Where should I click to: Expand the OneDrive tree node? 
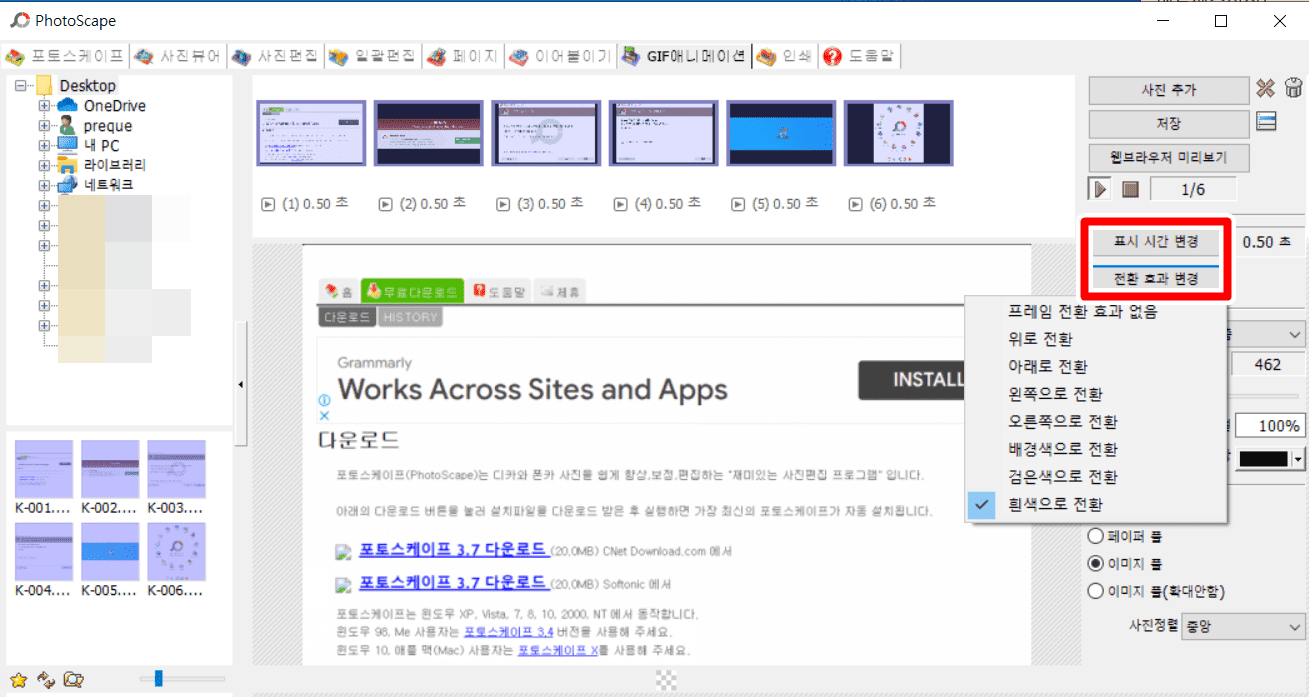[44, 106]
